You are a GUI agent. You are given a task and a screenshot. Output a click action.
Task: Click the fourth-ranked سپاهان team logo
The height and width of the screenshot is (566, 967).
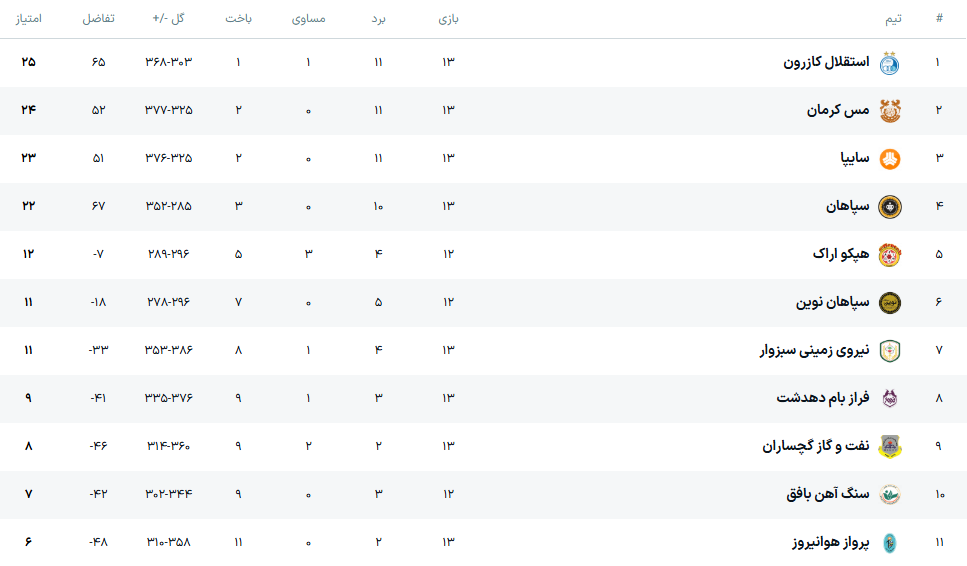click(889, 207)
